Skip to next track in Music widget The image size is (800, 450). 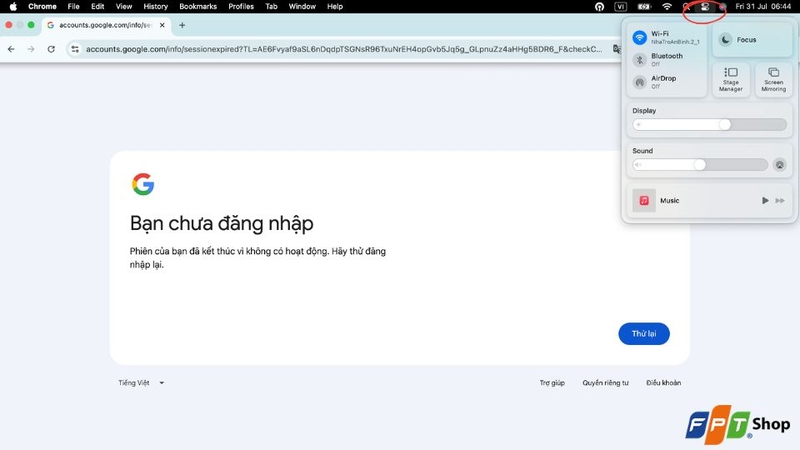click(x=780, y=201)
